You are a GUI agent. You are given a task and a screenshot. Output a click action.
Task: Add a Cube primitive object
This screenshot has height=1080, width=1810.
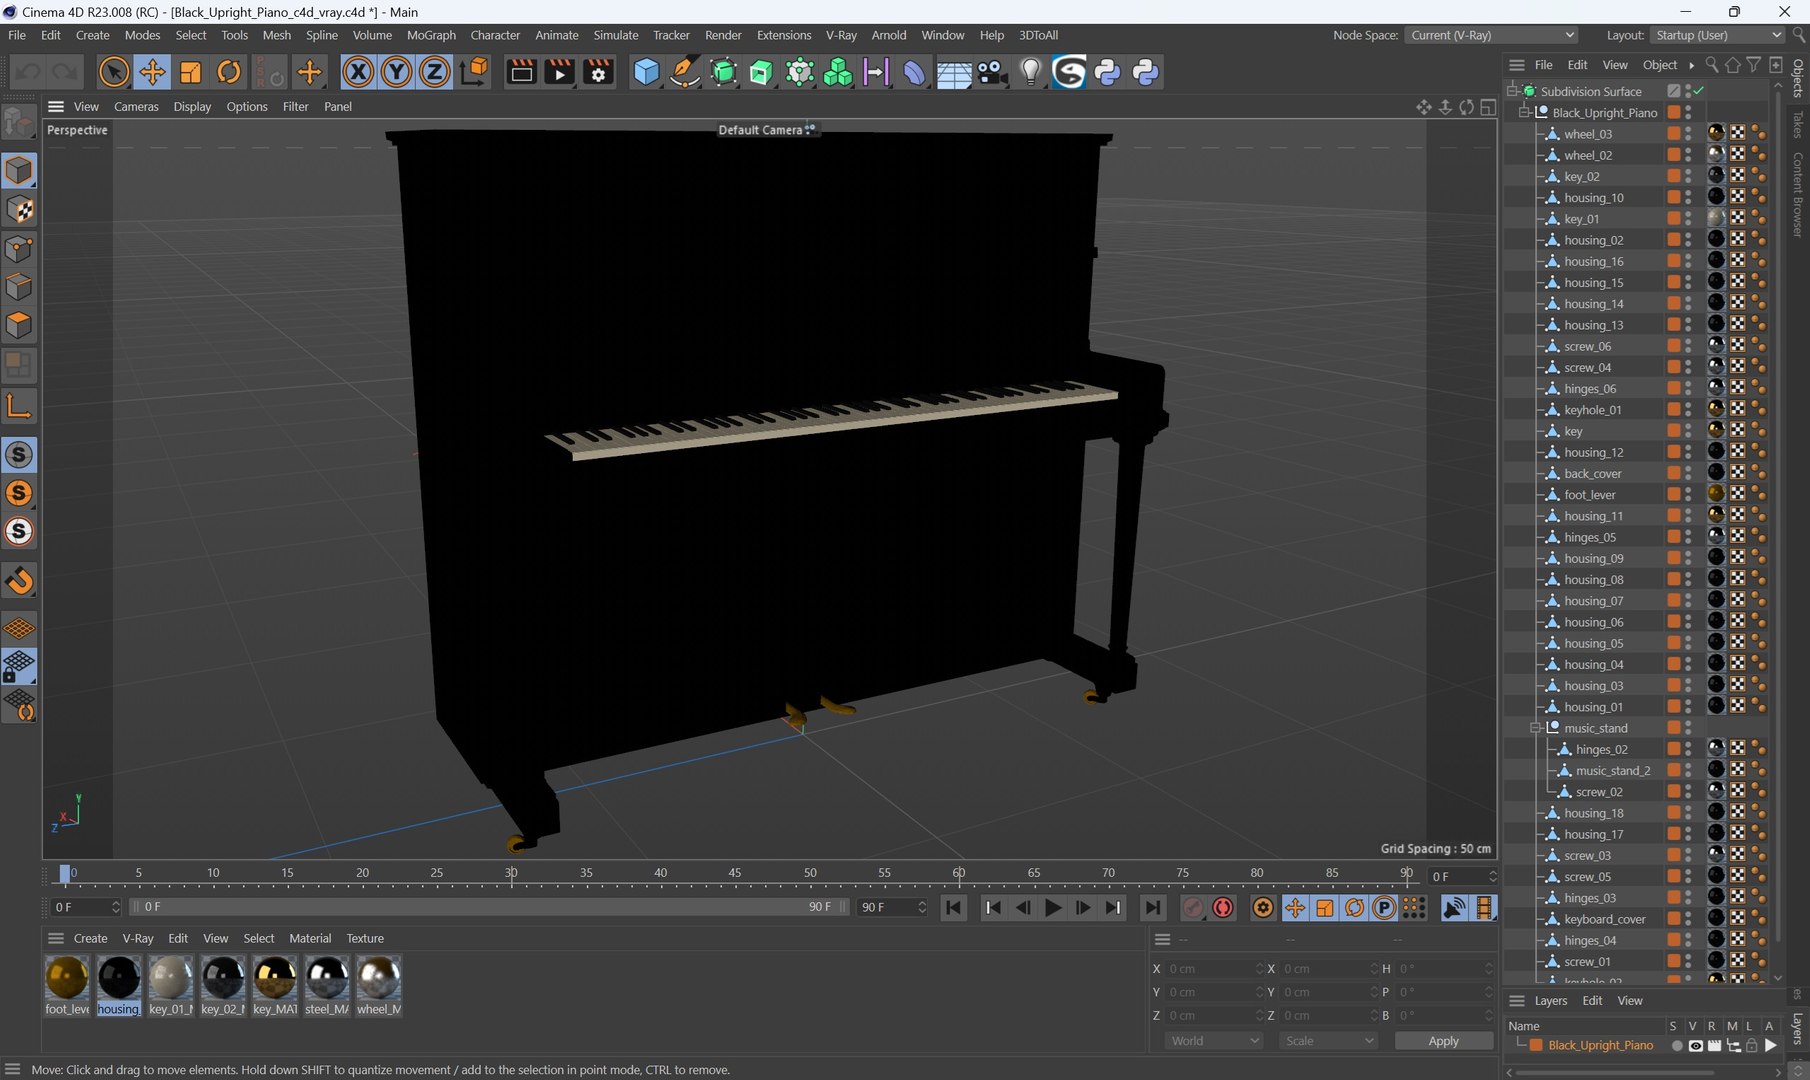[x=646, y=72]
